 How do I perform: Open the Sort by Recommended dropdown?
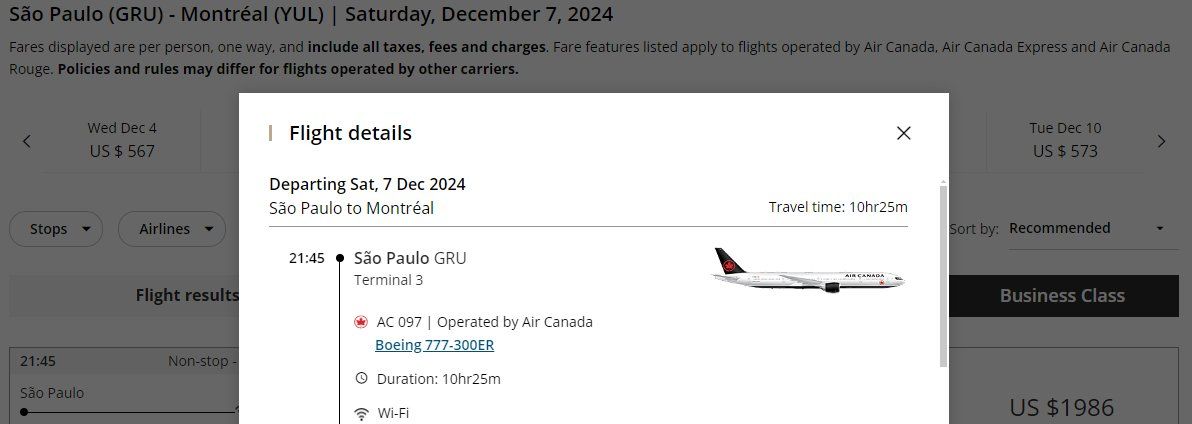click(x=1086, y=228)
